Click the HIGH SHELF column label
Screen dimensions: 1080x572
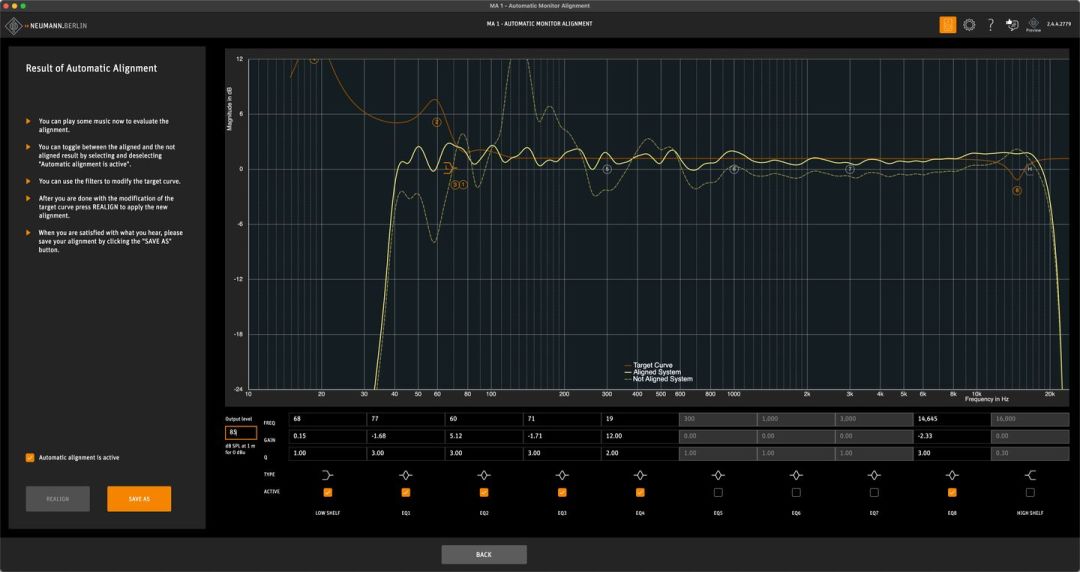(x=1030, y=513)
